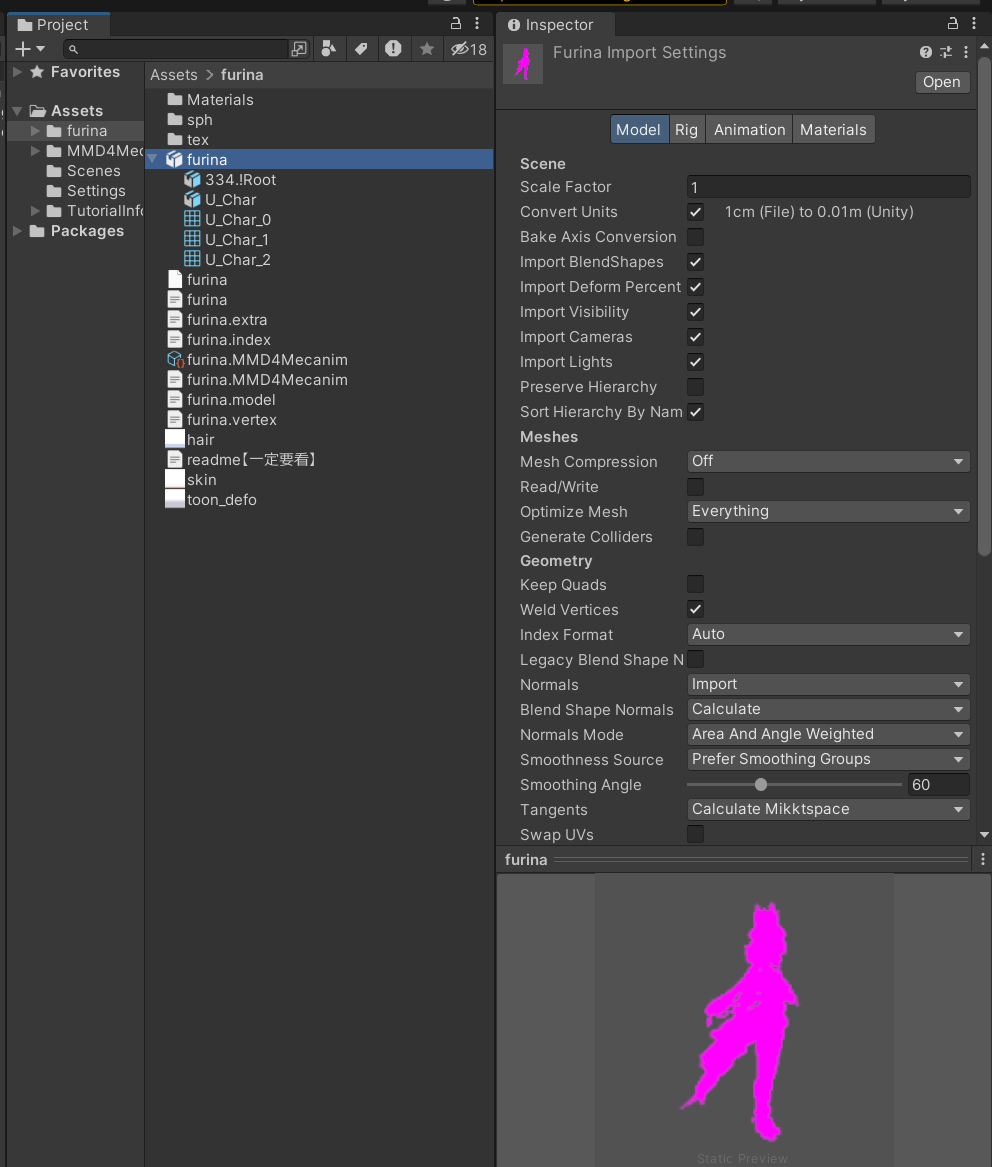Open Optimize Mesh dropdown

coord(828,511)
